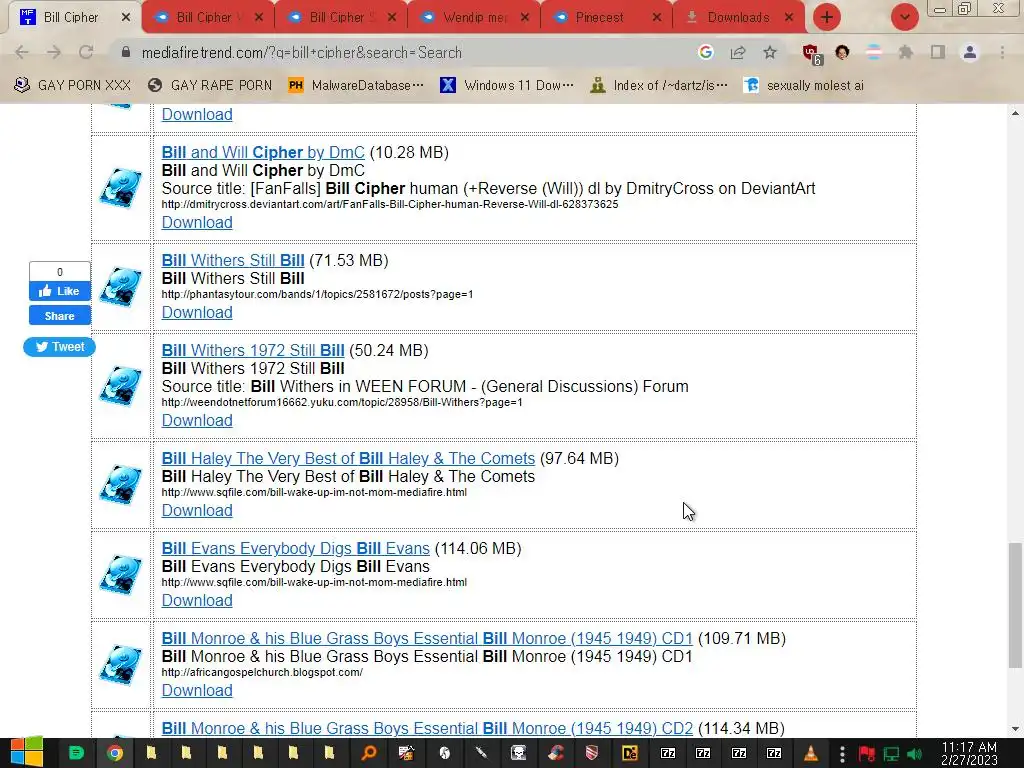Click Download under phantasytour.com URL
Screen dimensions: 1024x768
197,313
